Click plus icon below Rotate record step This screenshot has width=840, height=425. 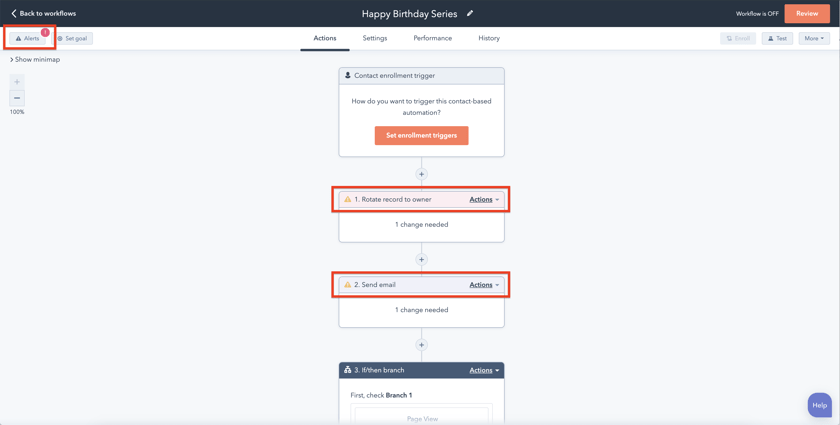click(421, 259)
